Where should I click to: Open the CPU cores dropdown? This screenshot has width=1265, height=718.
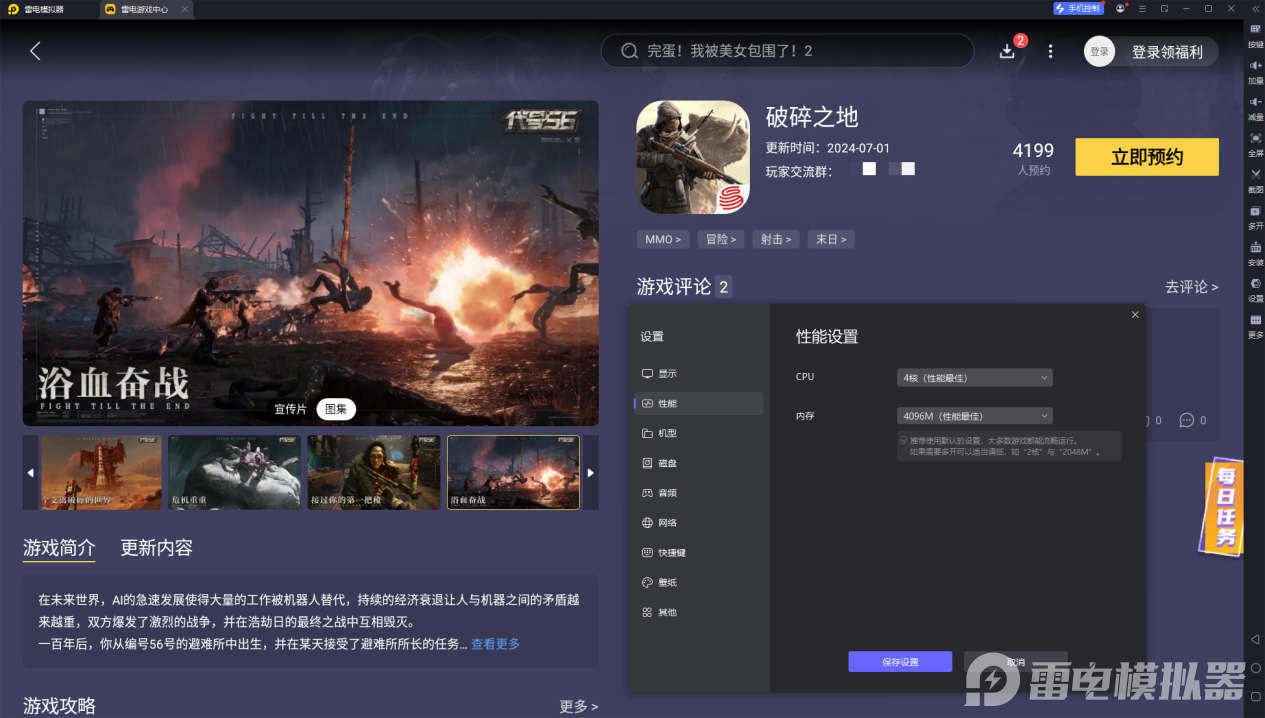tap(973, 377)
